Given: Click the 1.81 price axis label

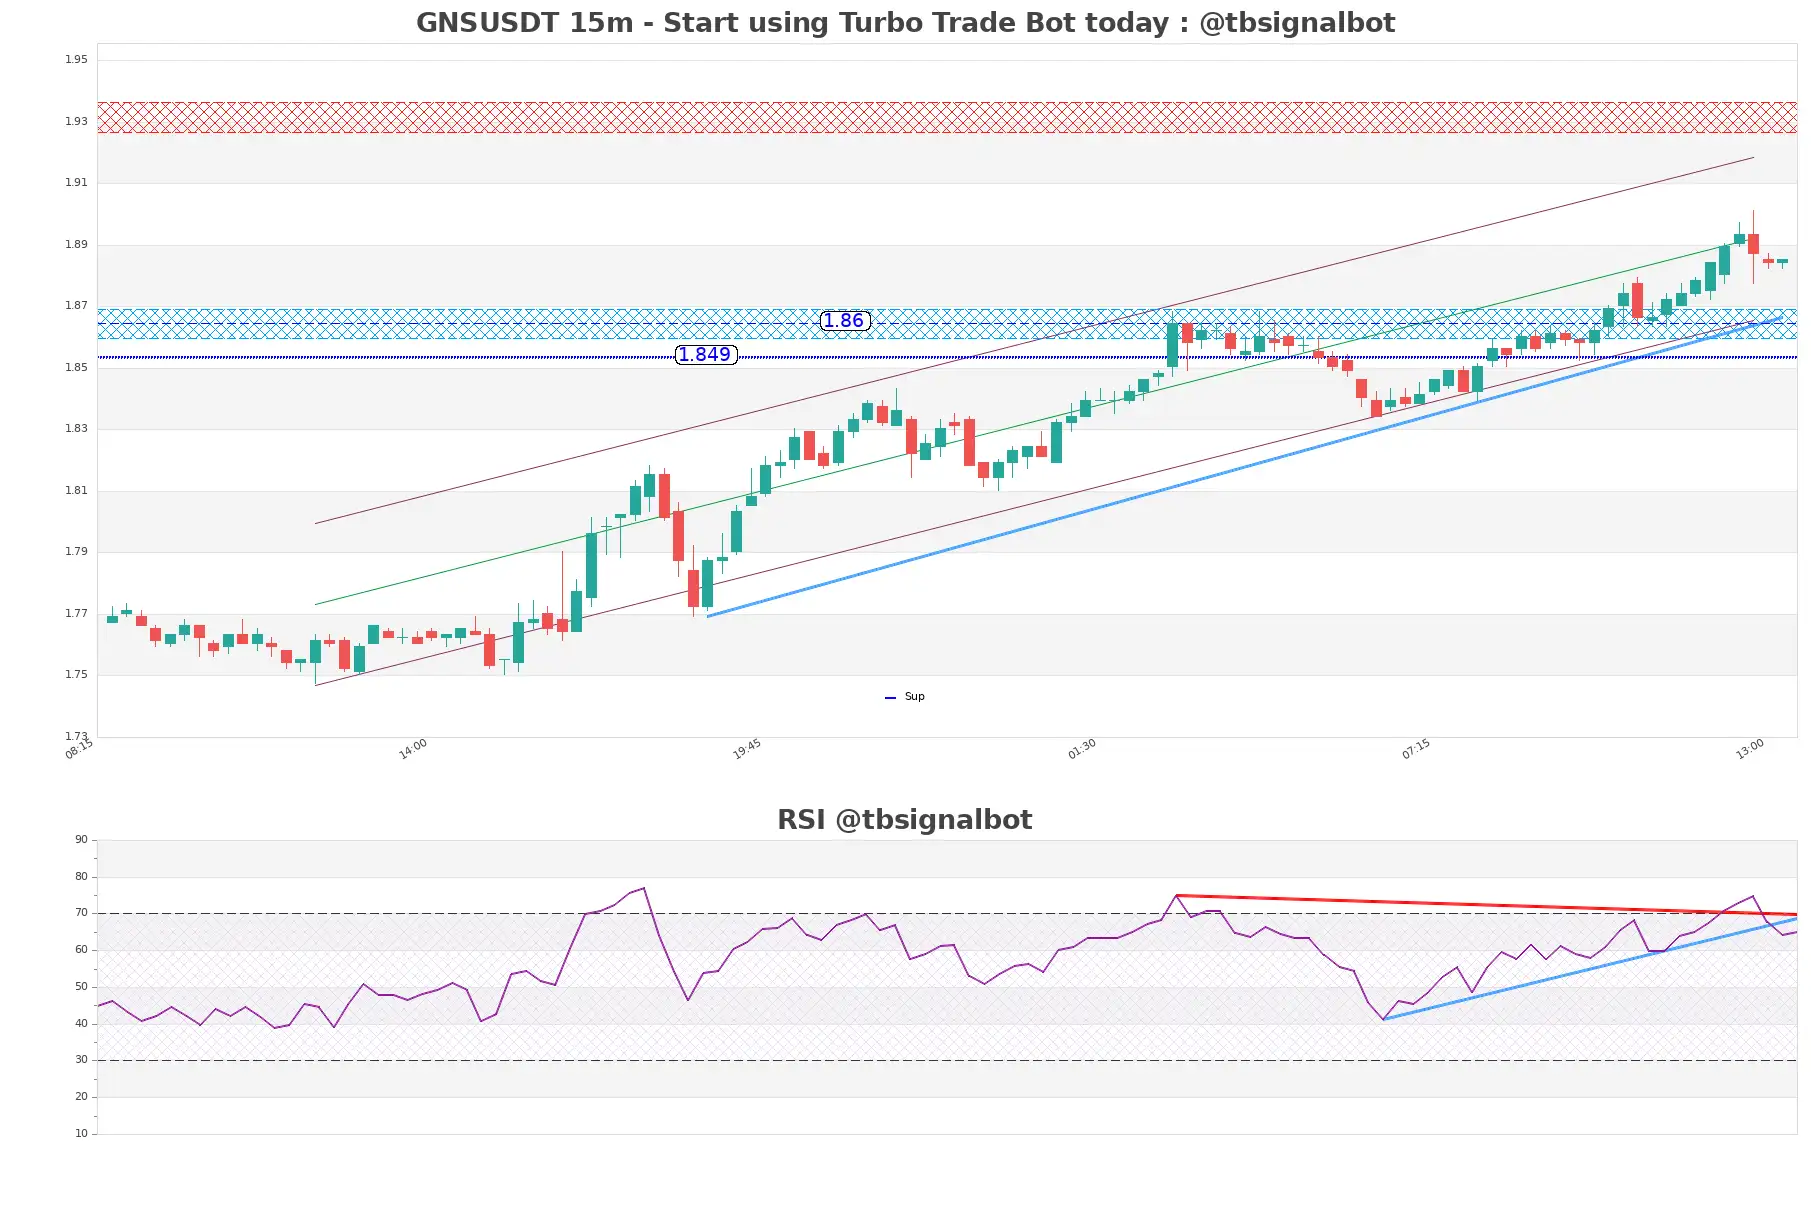Looking at the screenshot, I should tap(76, 491).
